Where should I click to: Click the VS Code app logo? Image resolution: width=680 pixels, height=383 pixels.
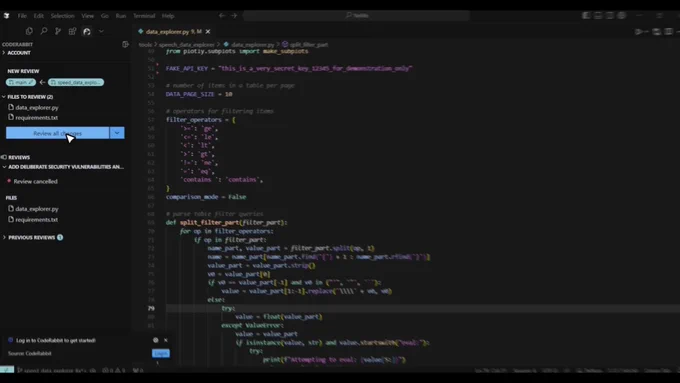7,16
